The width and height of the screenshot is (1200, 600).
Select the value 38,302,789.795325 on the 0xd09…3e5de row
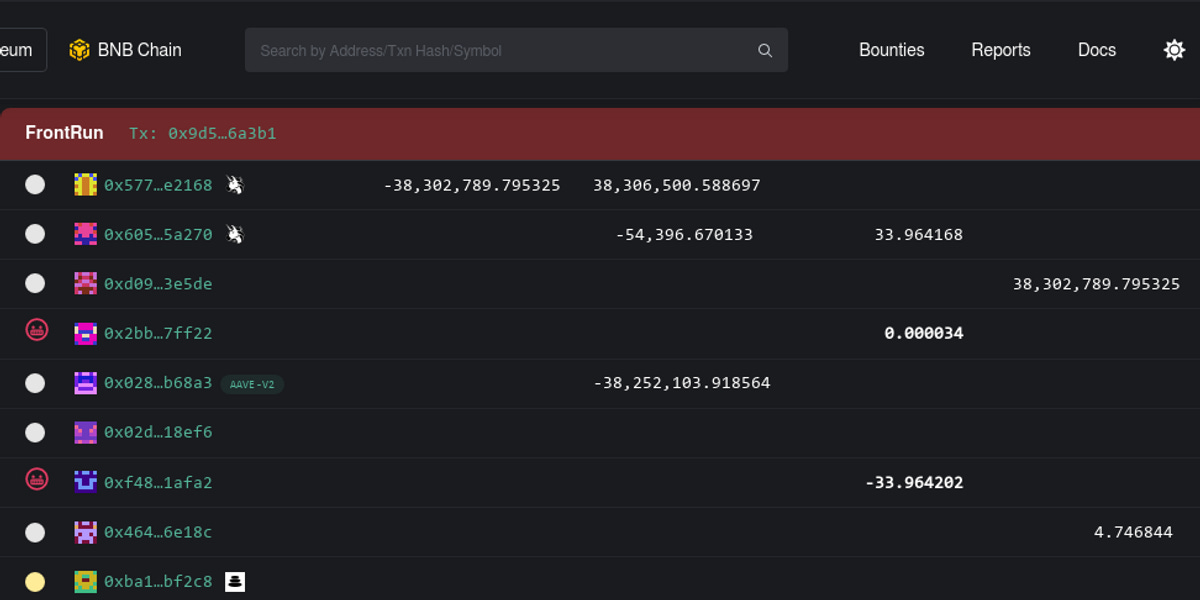coord(1096,284)
